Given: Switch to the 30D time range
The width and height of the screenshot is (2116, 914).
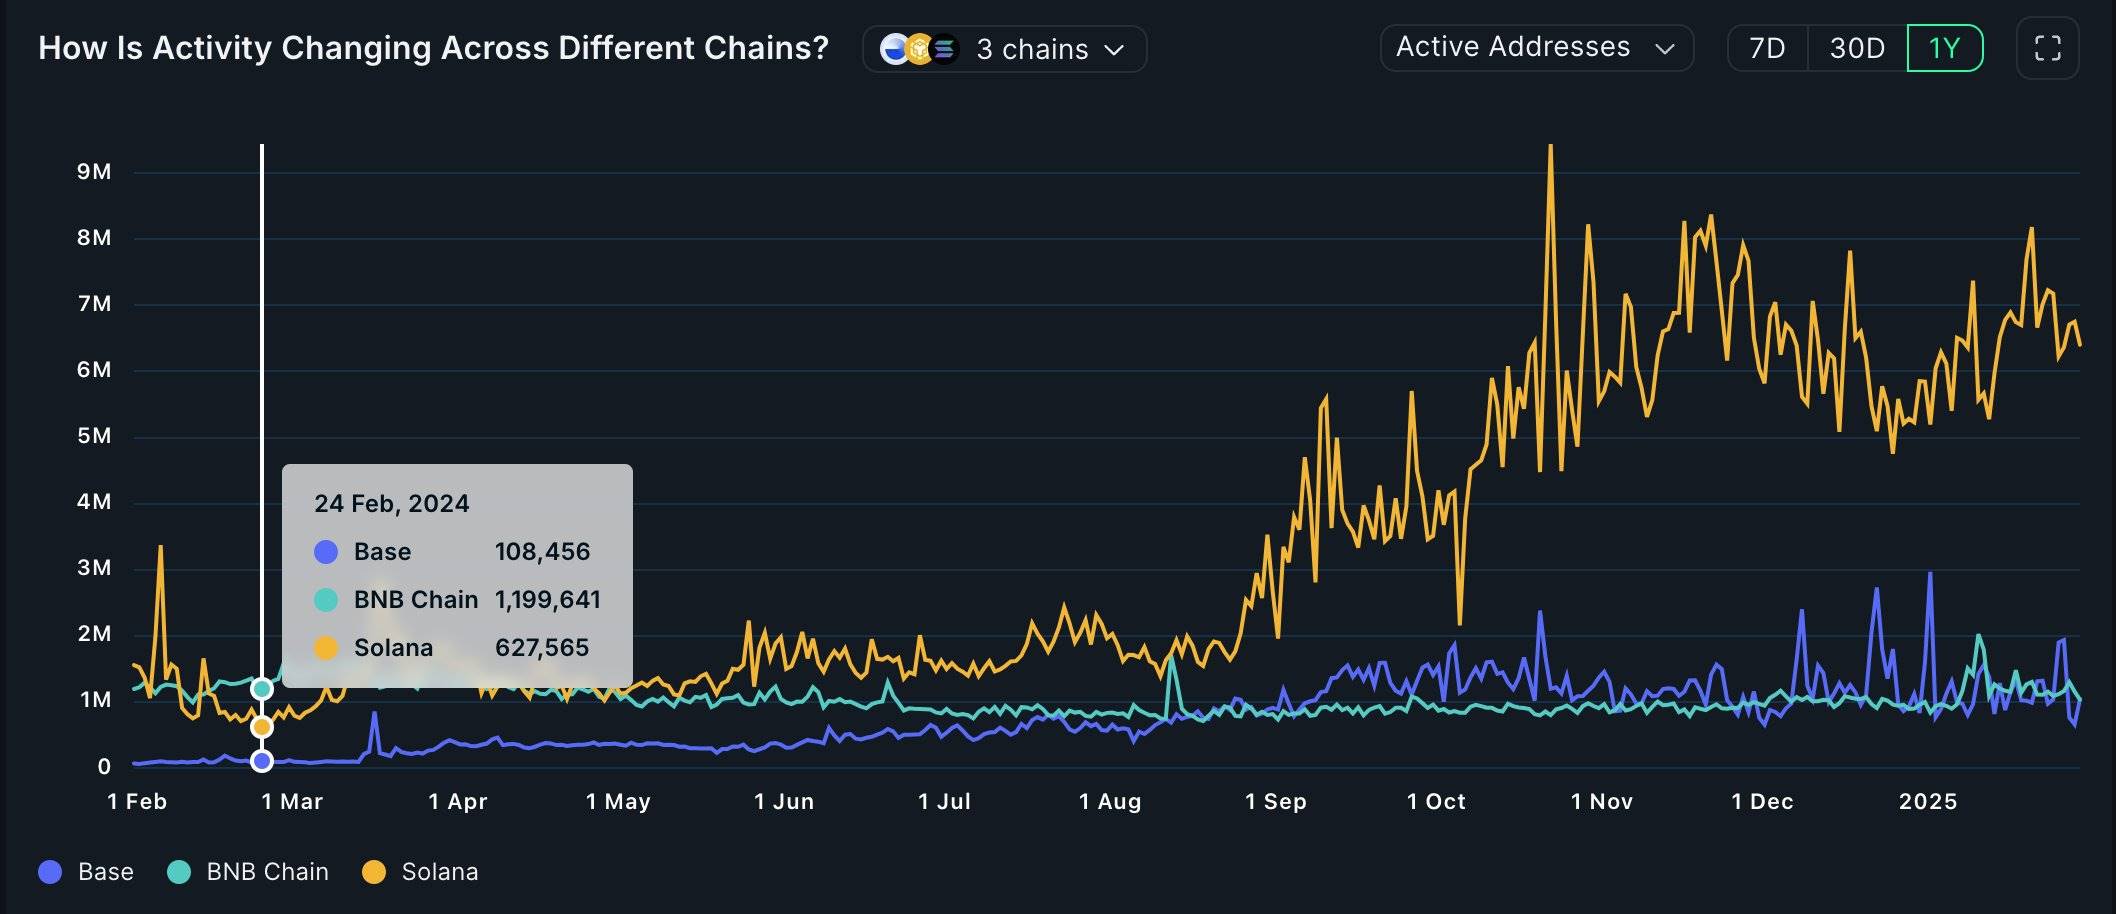Looking at the screenshot, I should point(1856,47).
